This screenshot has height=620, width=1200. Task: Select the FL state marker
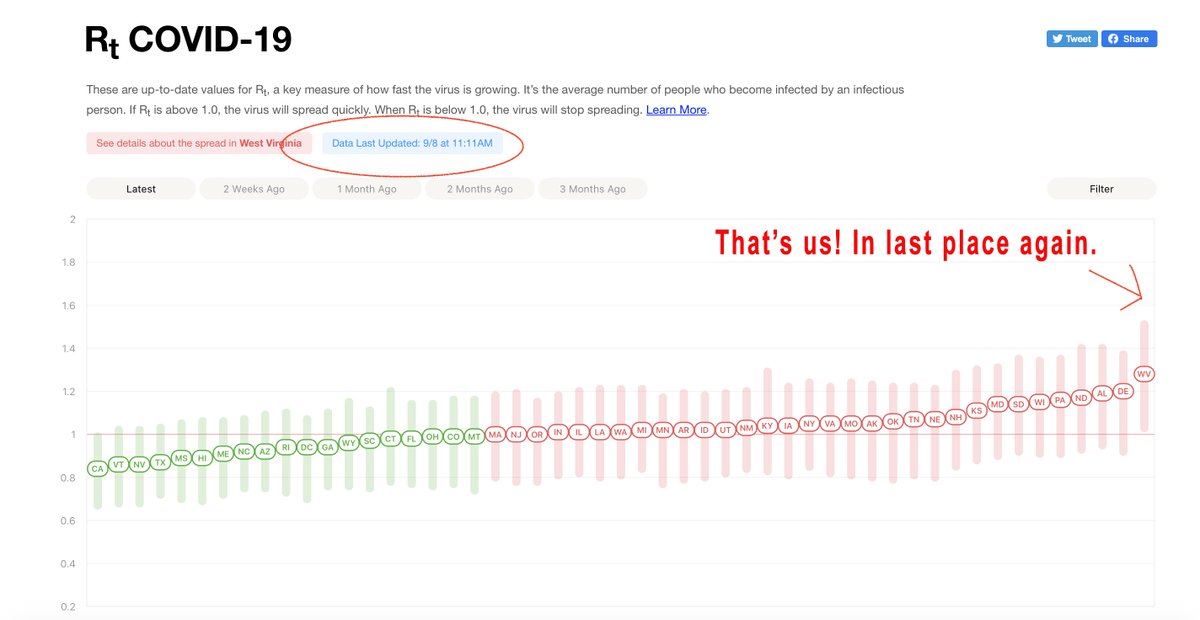pos(411,438)
